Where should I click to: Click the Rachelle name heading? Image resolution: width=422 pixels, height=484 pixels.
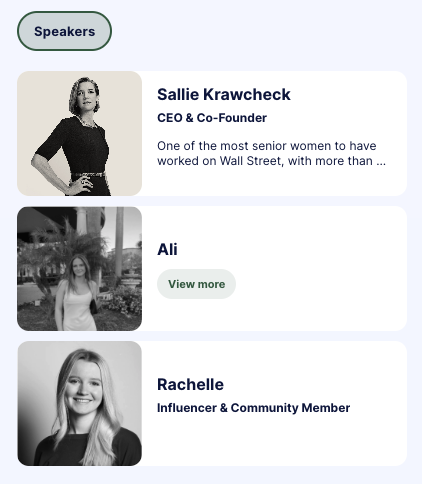coord(190,384)
